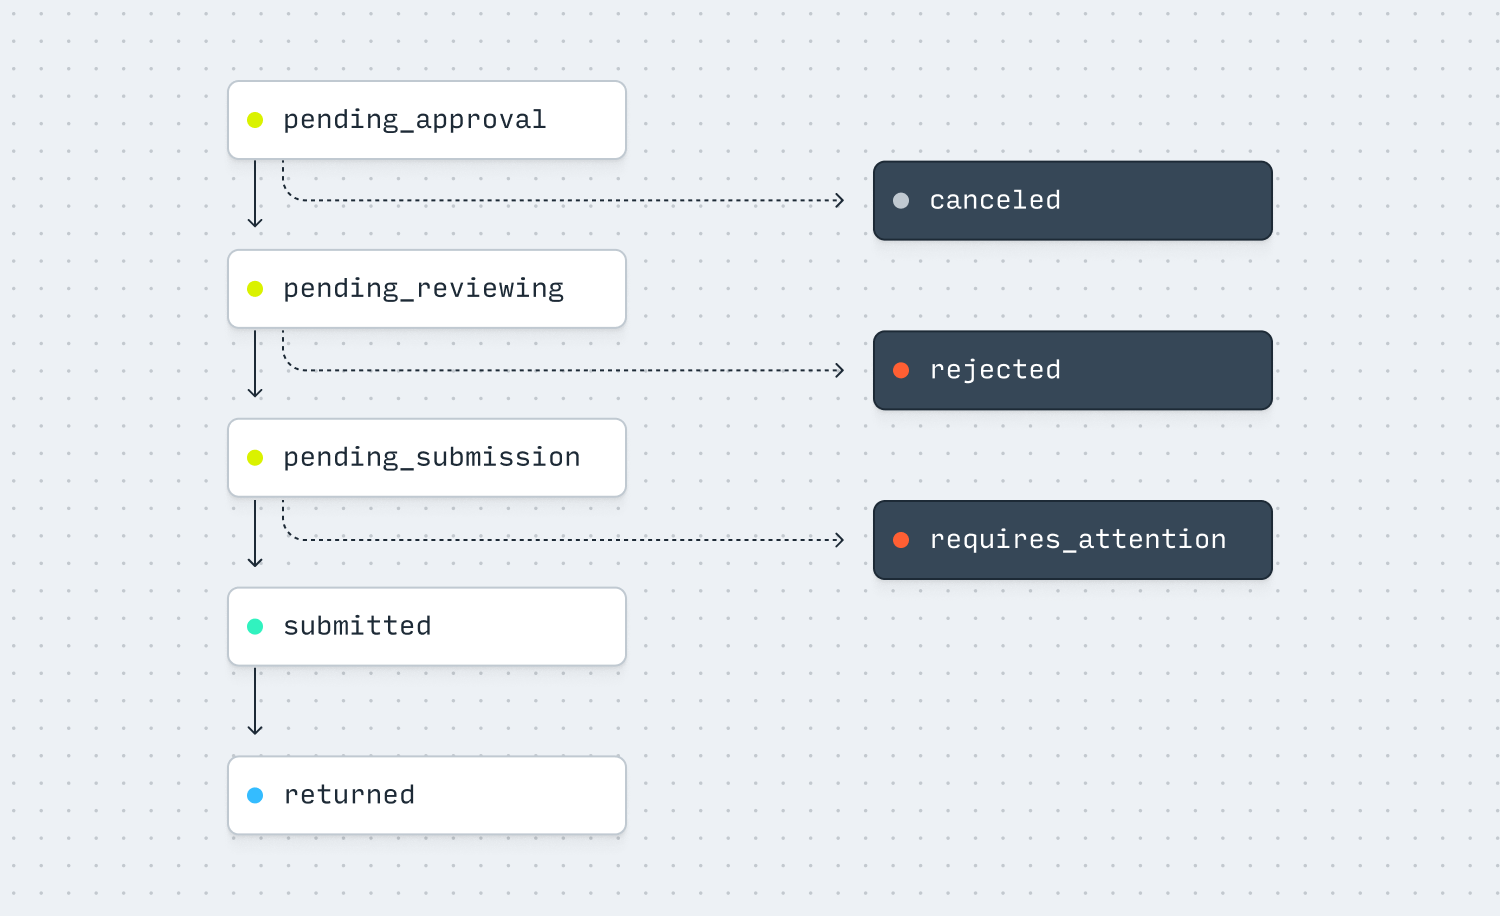Click the dashed arrowhead pointing to requires_attention
Viewport: 1500px width, 916px height.
tap(839, 540)
